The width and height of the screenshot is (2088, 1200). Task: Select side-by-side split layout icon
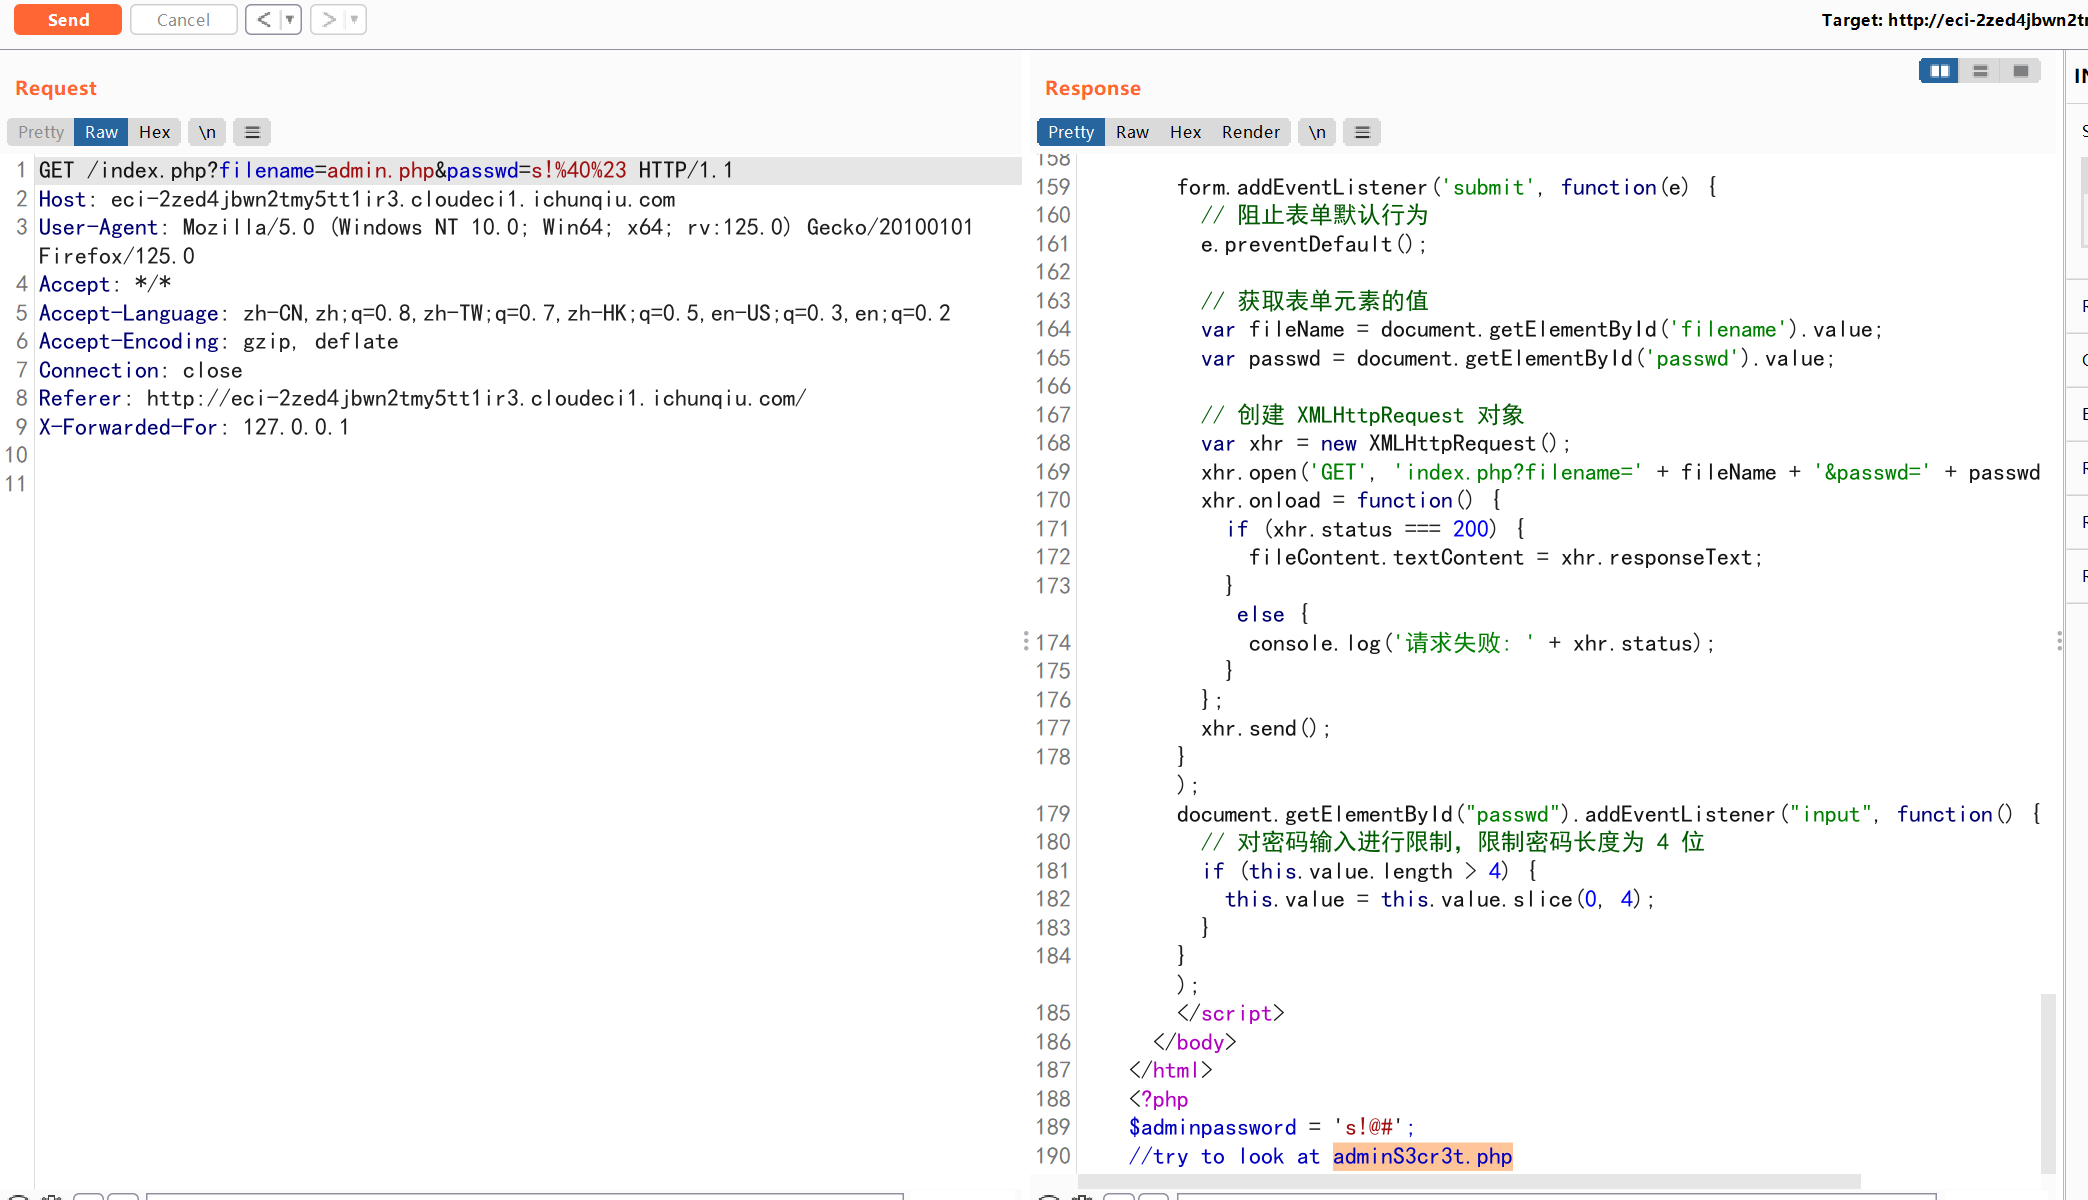pos(1939,71)
